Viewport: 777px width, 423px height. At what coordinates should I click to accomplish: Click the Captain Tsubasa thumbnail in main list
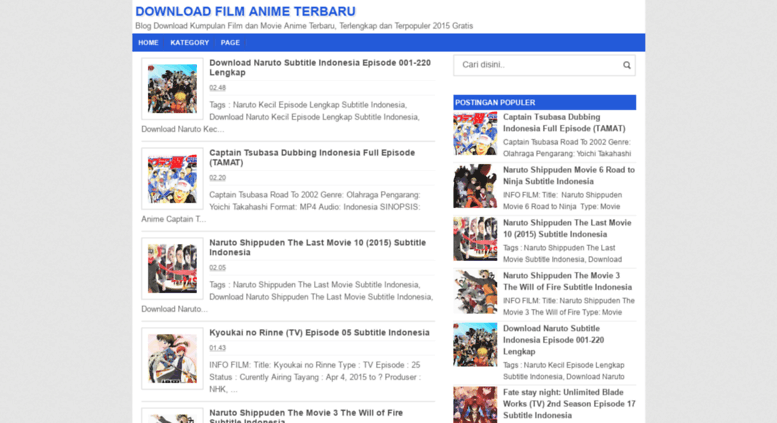click(x=172, y=178)
